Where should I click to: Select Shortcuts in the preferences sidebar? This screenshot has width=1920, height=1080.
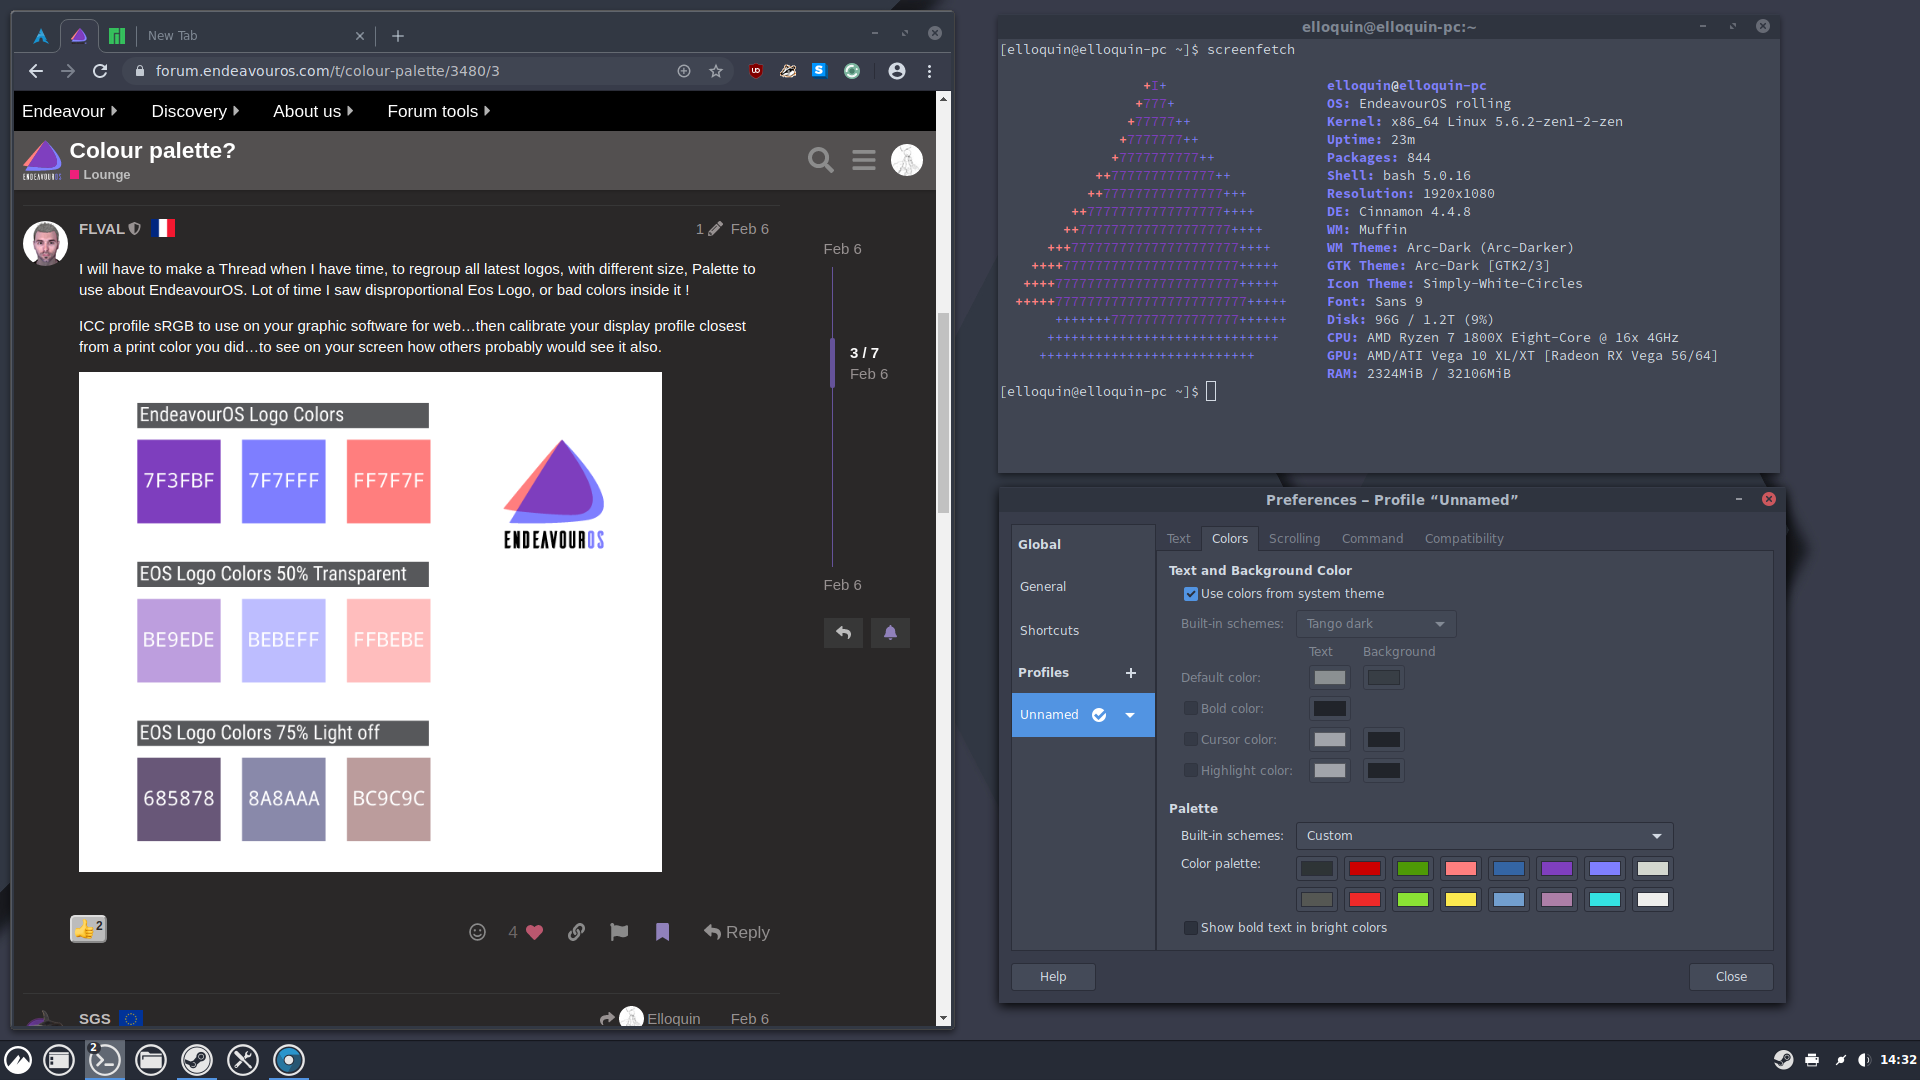click(1083, 631)
